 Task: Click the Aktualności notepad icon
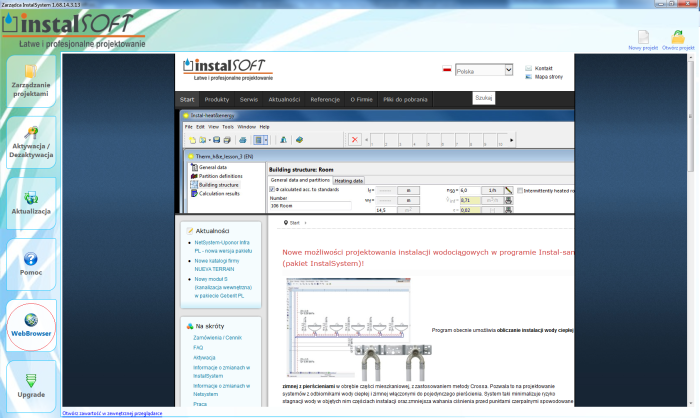(190, 231)
